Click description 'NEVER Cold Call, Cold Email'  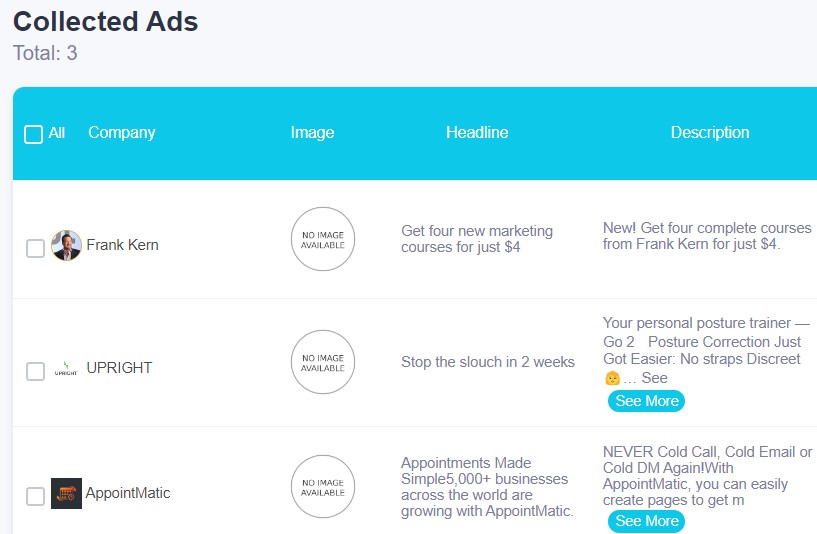pos(708,476)
